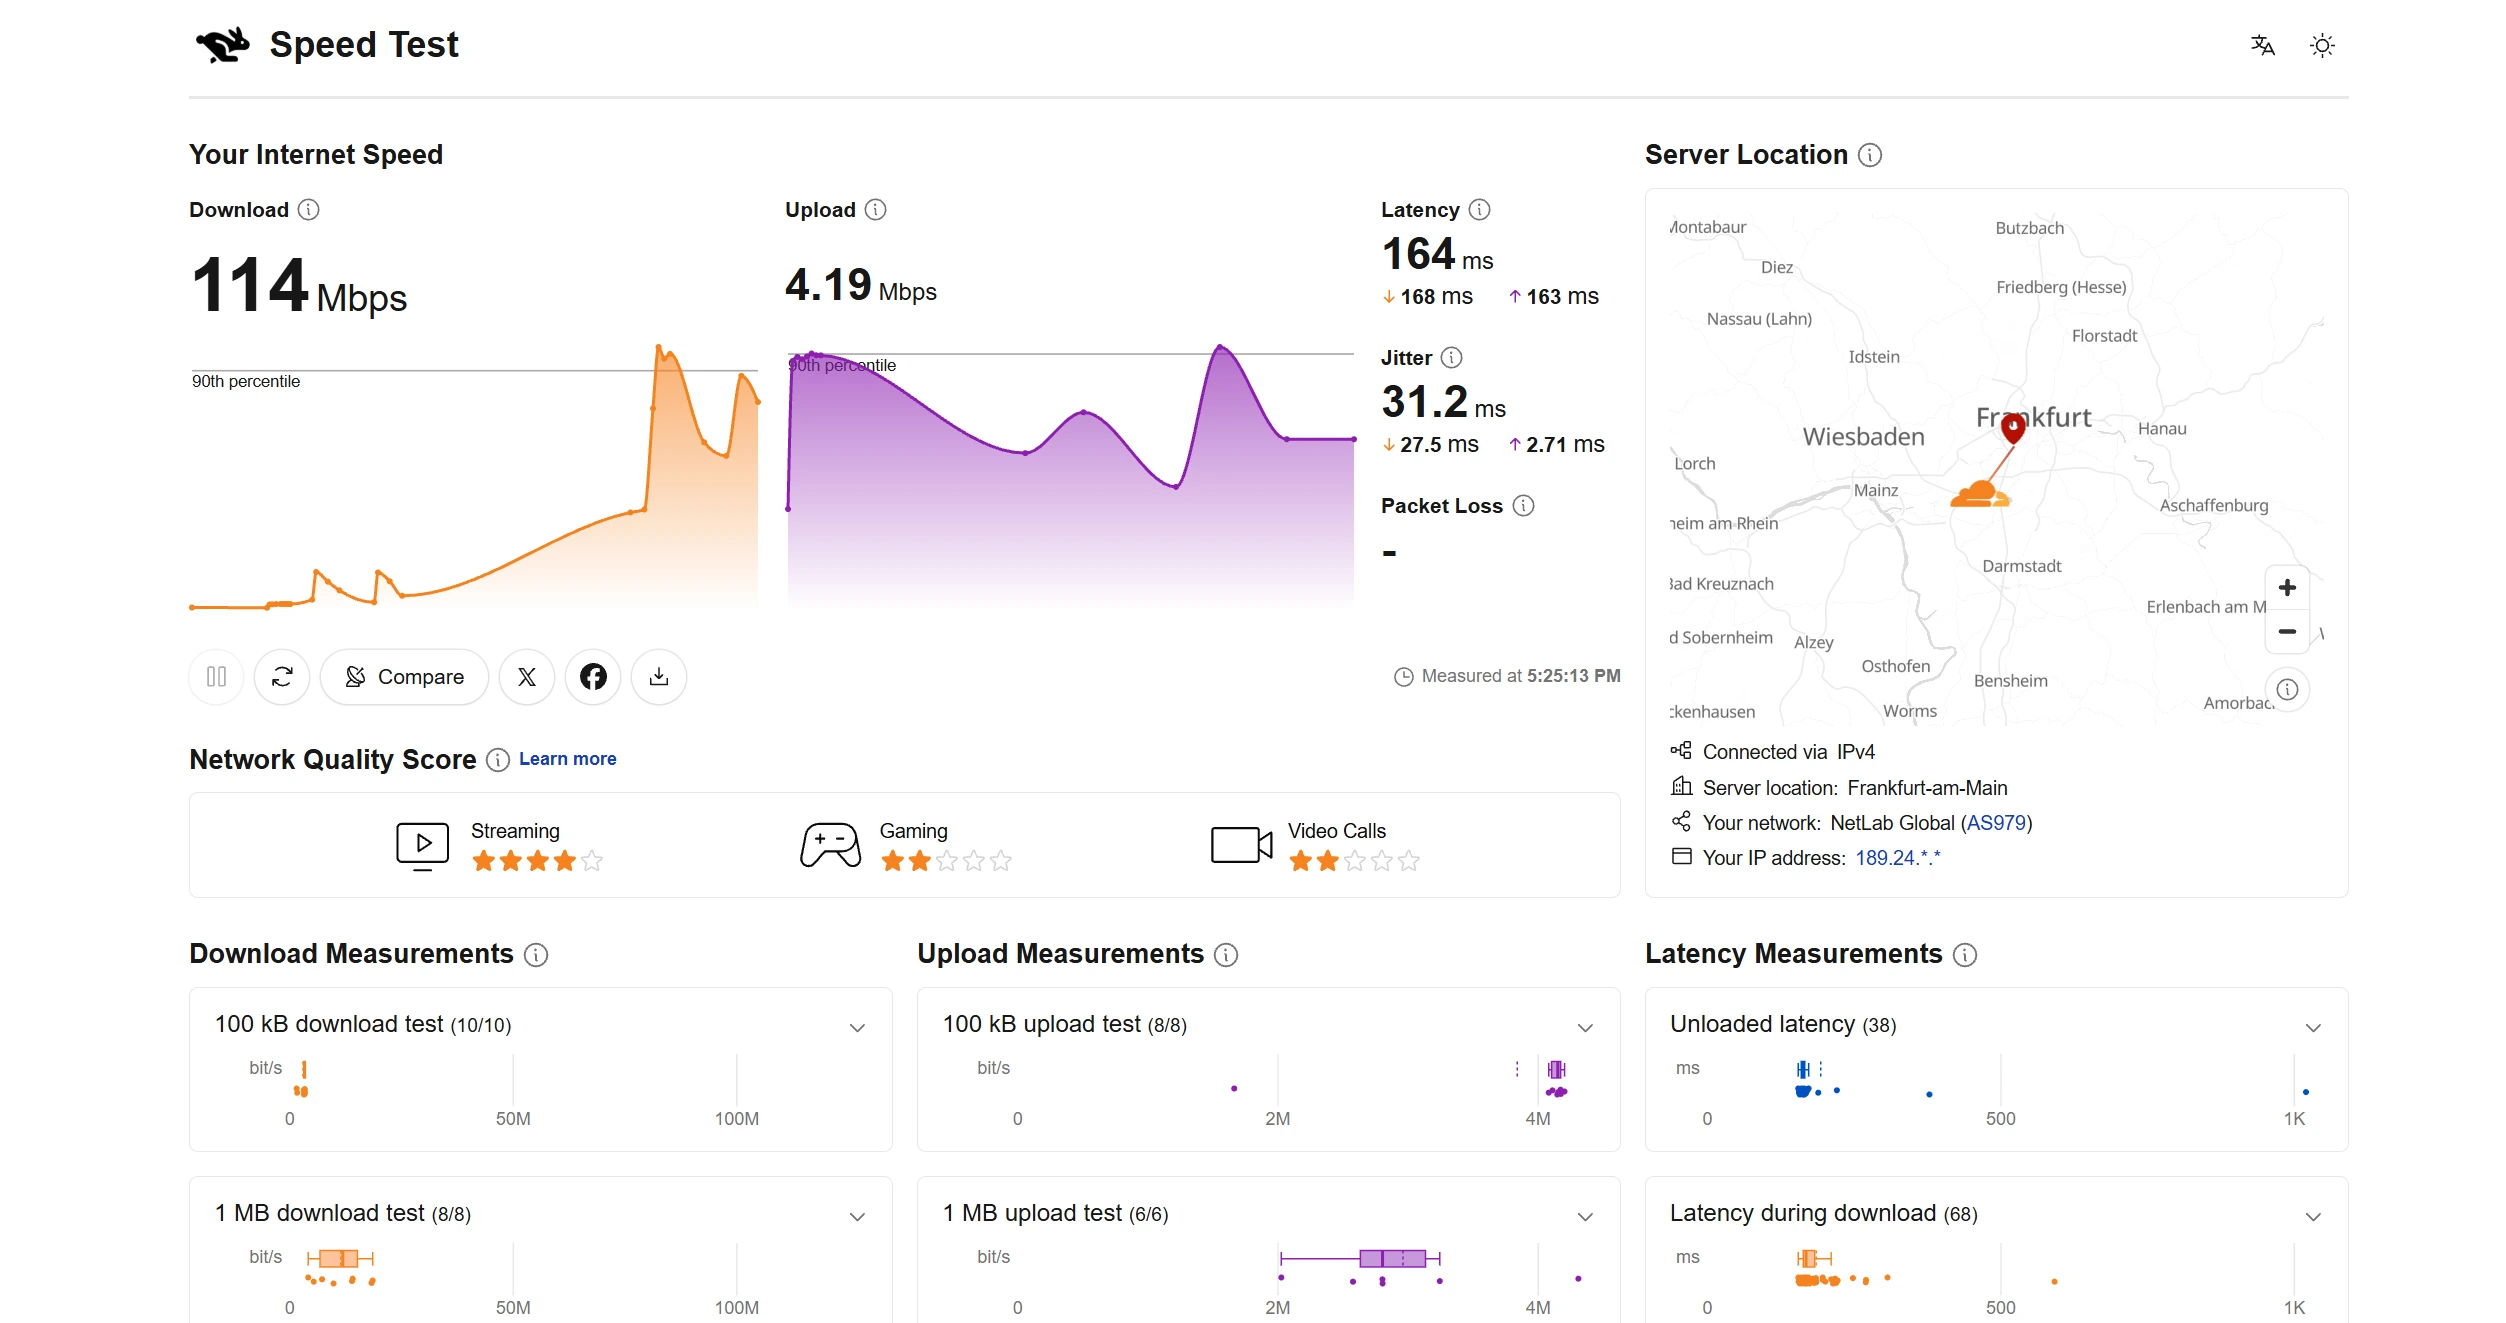The image size is (2506, 1323).
Task: Click the red server pin on map
Action: [2013, 428]
